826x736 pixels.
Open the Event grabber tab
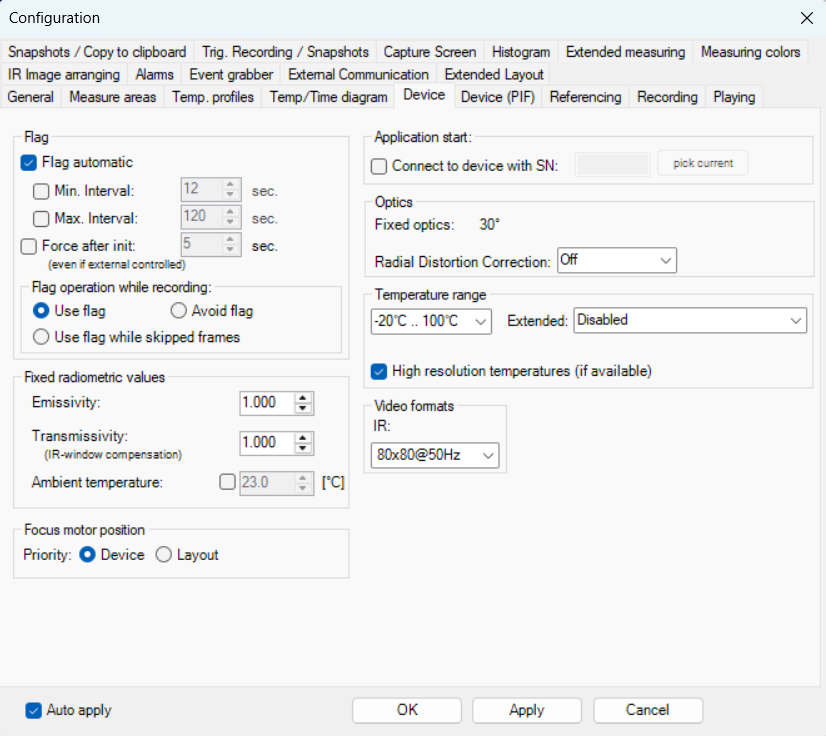tap(231, 75)
